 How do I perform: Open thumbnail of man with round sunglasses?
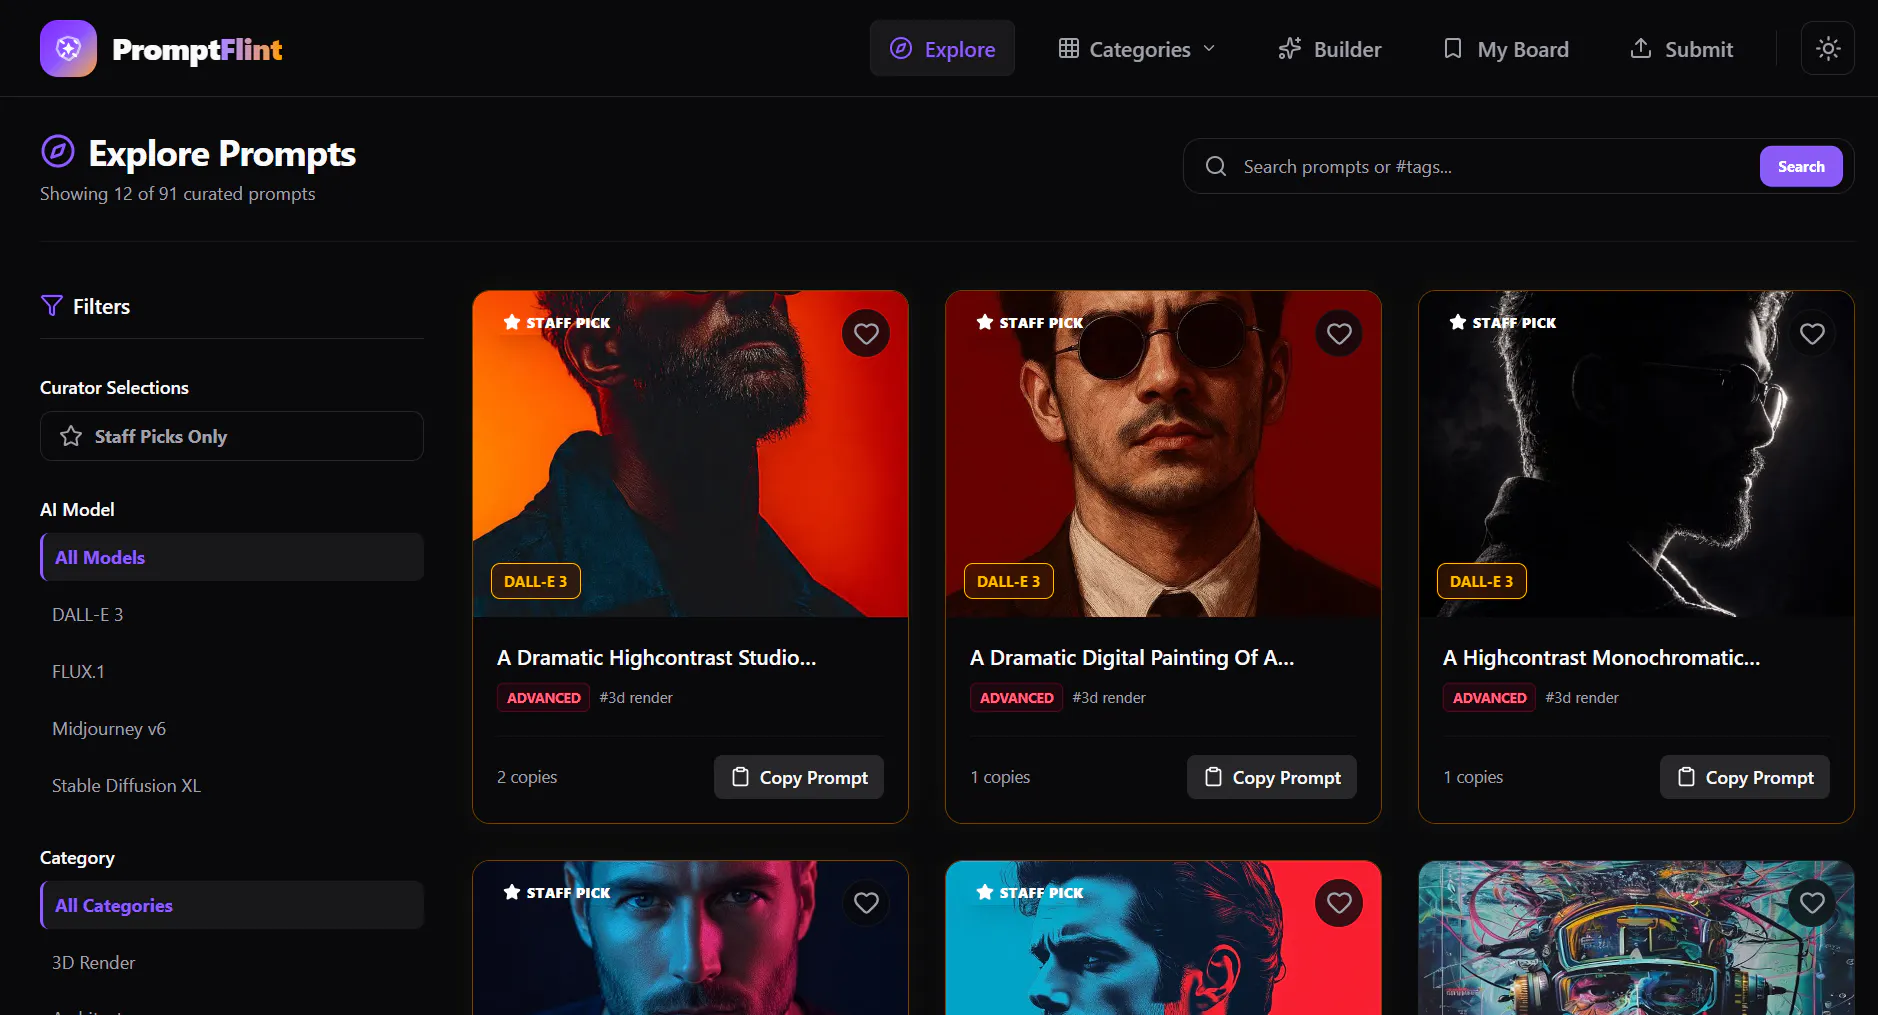pyautogui.click(x=1163, y=454)
